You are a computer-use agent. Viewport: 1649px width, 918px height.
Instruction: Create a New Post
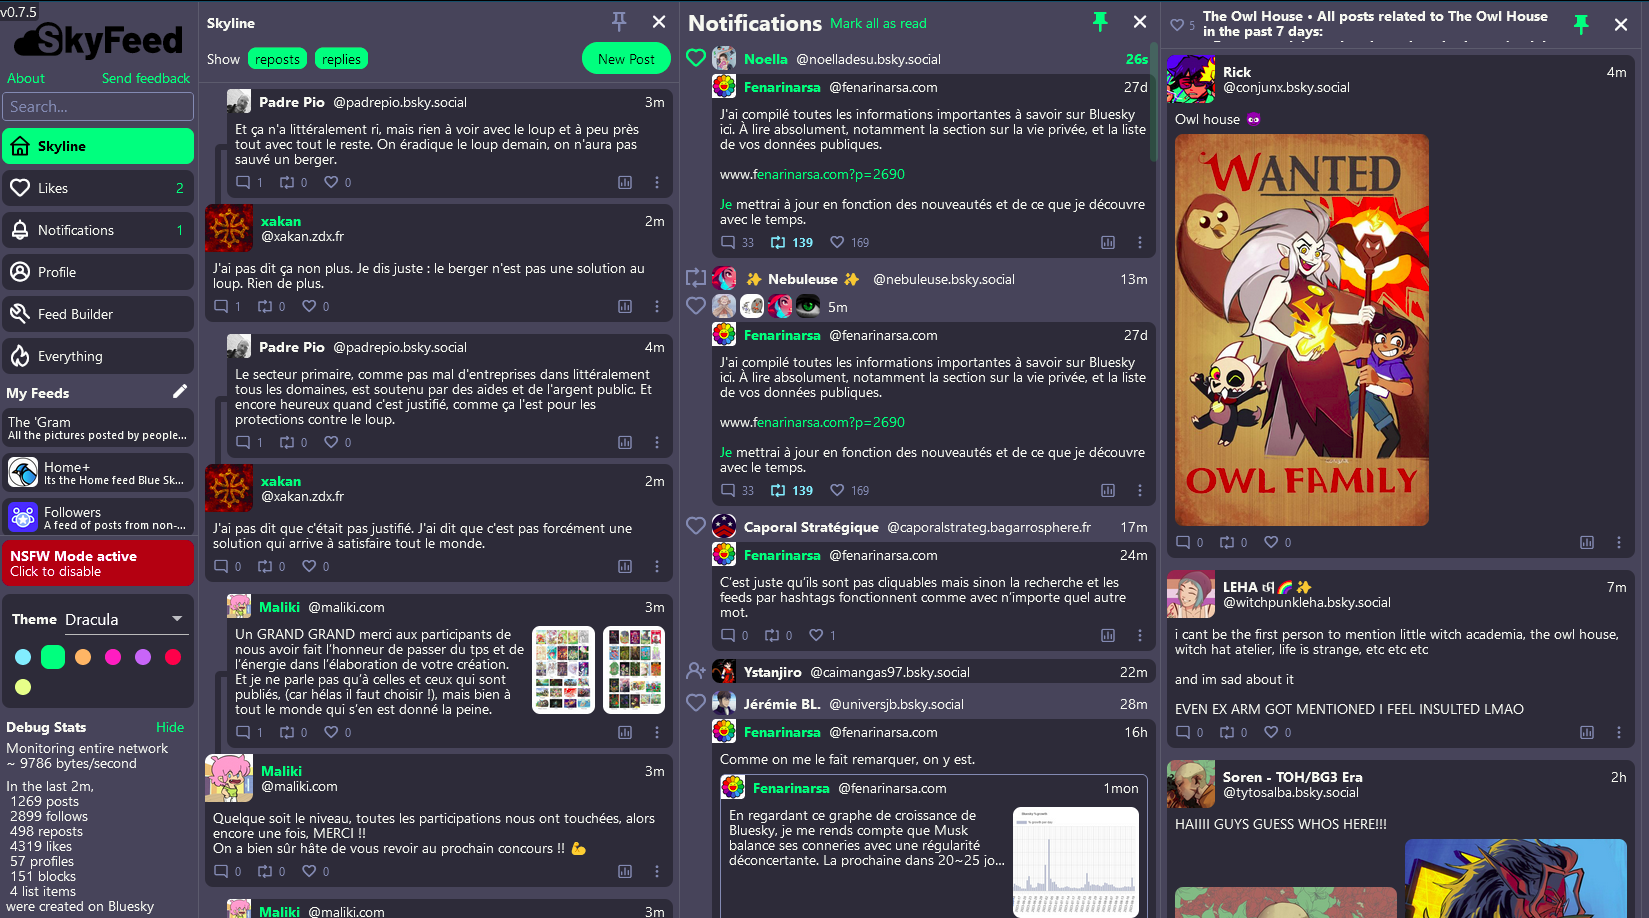click(x=626, y=59)
